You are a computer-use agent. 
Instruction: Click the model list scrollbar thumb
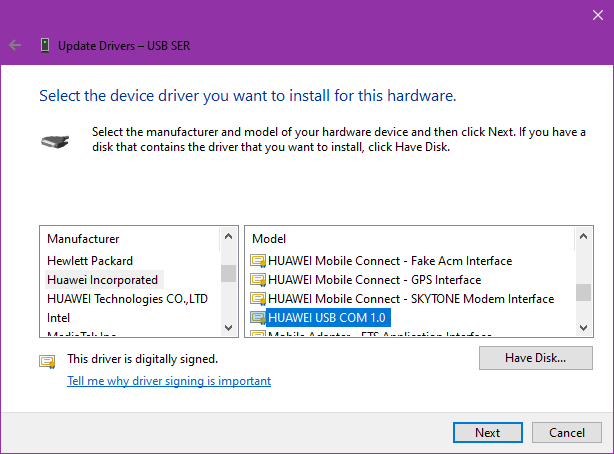(x=583, y=292)
